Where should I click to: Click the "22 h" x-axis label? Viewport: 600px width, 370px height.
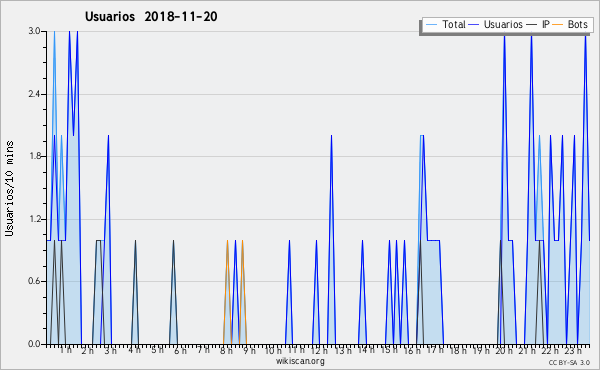[551, 351]
